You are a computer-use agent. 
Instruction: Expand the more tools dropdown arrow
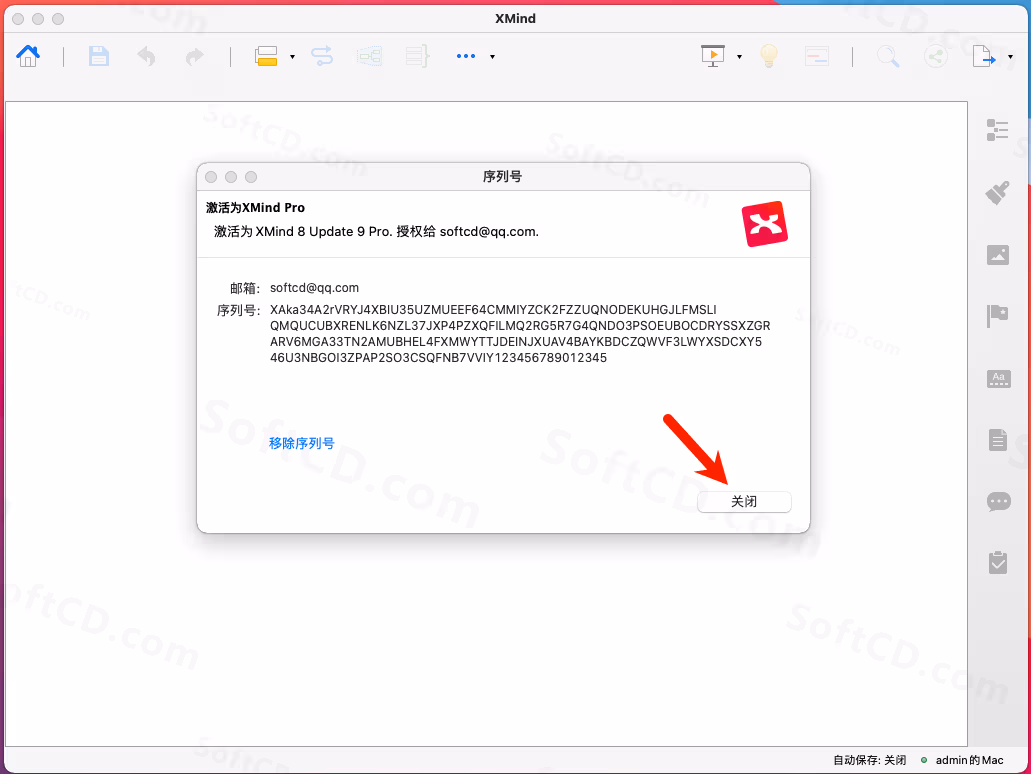(x=492, y=57)
